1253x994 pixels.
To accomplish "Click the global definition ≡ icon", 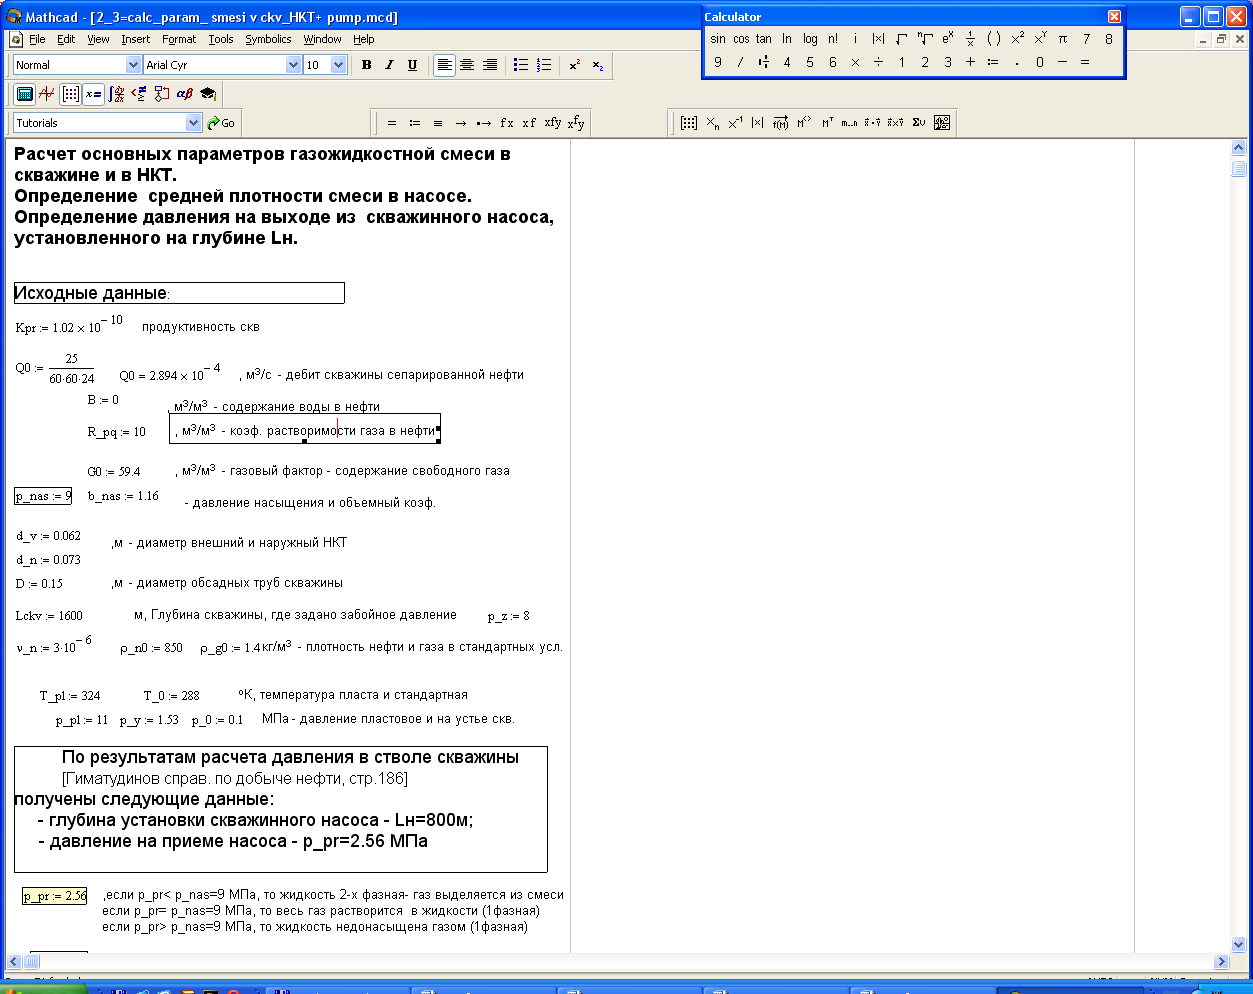I will (x=438, y=123).
